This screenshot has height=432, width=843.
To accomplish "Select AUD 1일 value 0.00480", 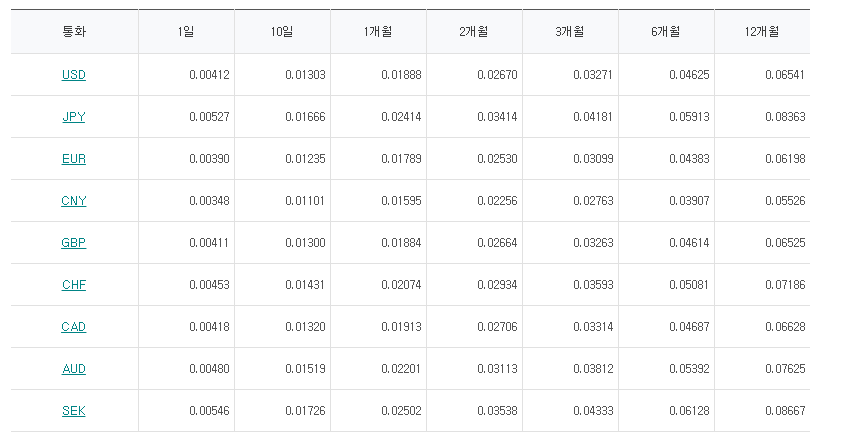I will click(209, 369).
